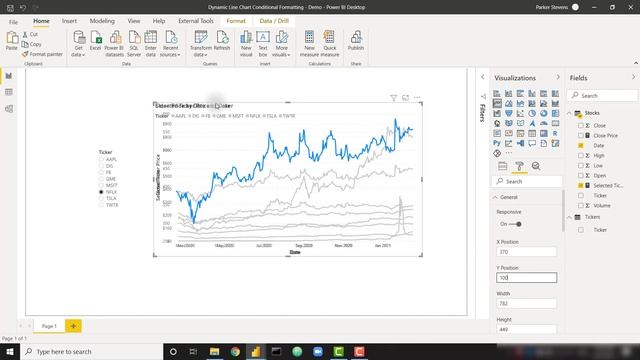Open the Format paint roller tab
The height and width of the screenshot is (360, 640).
tap(519, 166)
